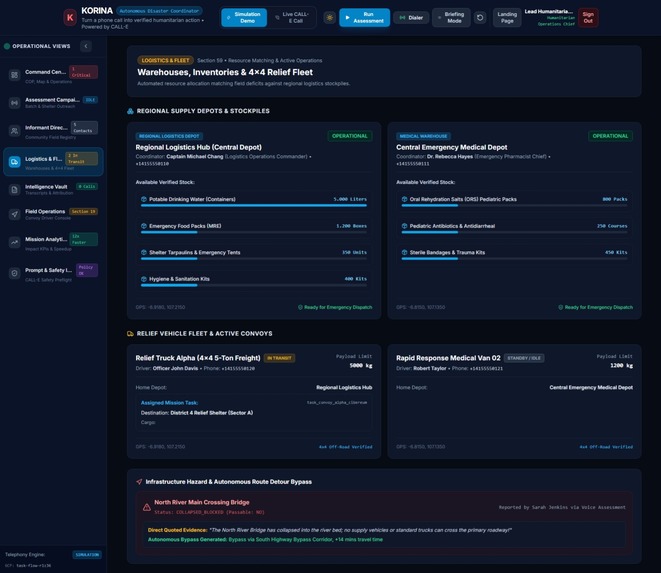Click the bridge hazard warning triangle icon
661x573 pixels.
pyautogui.click(x=147, y=507)
